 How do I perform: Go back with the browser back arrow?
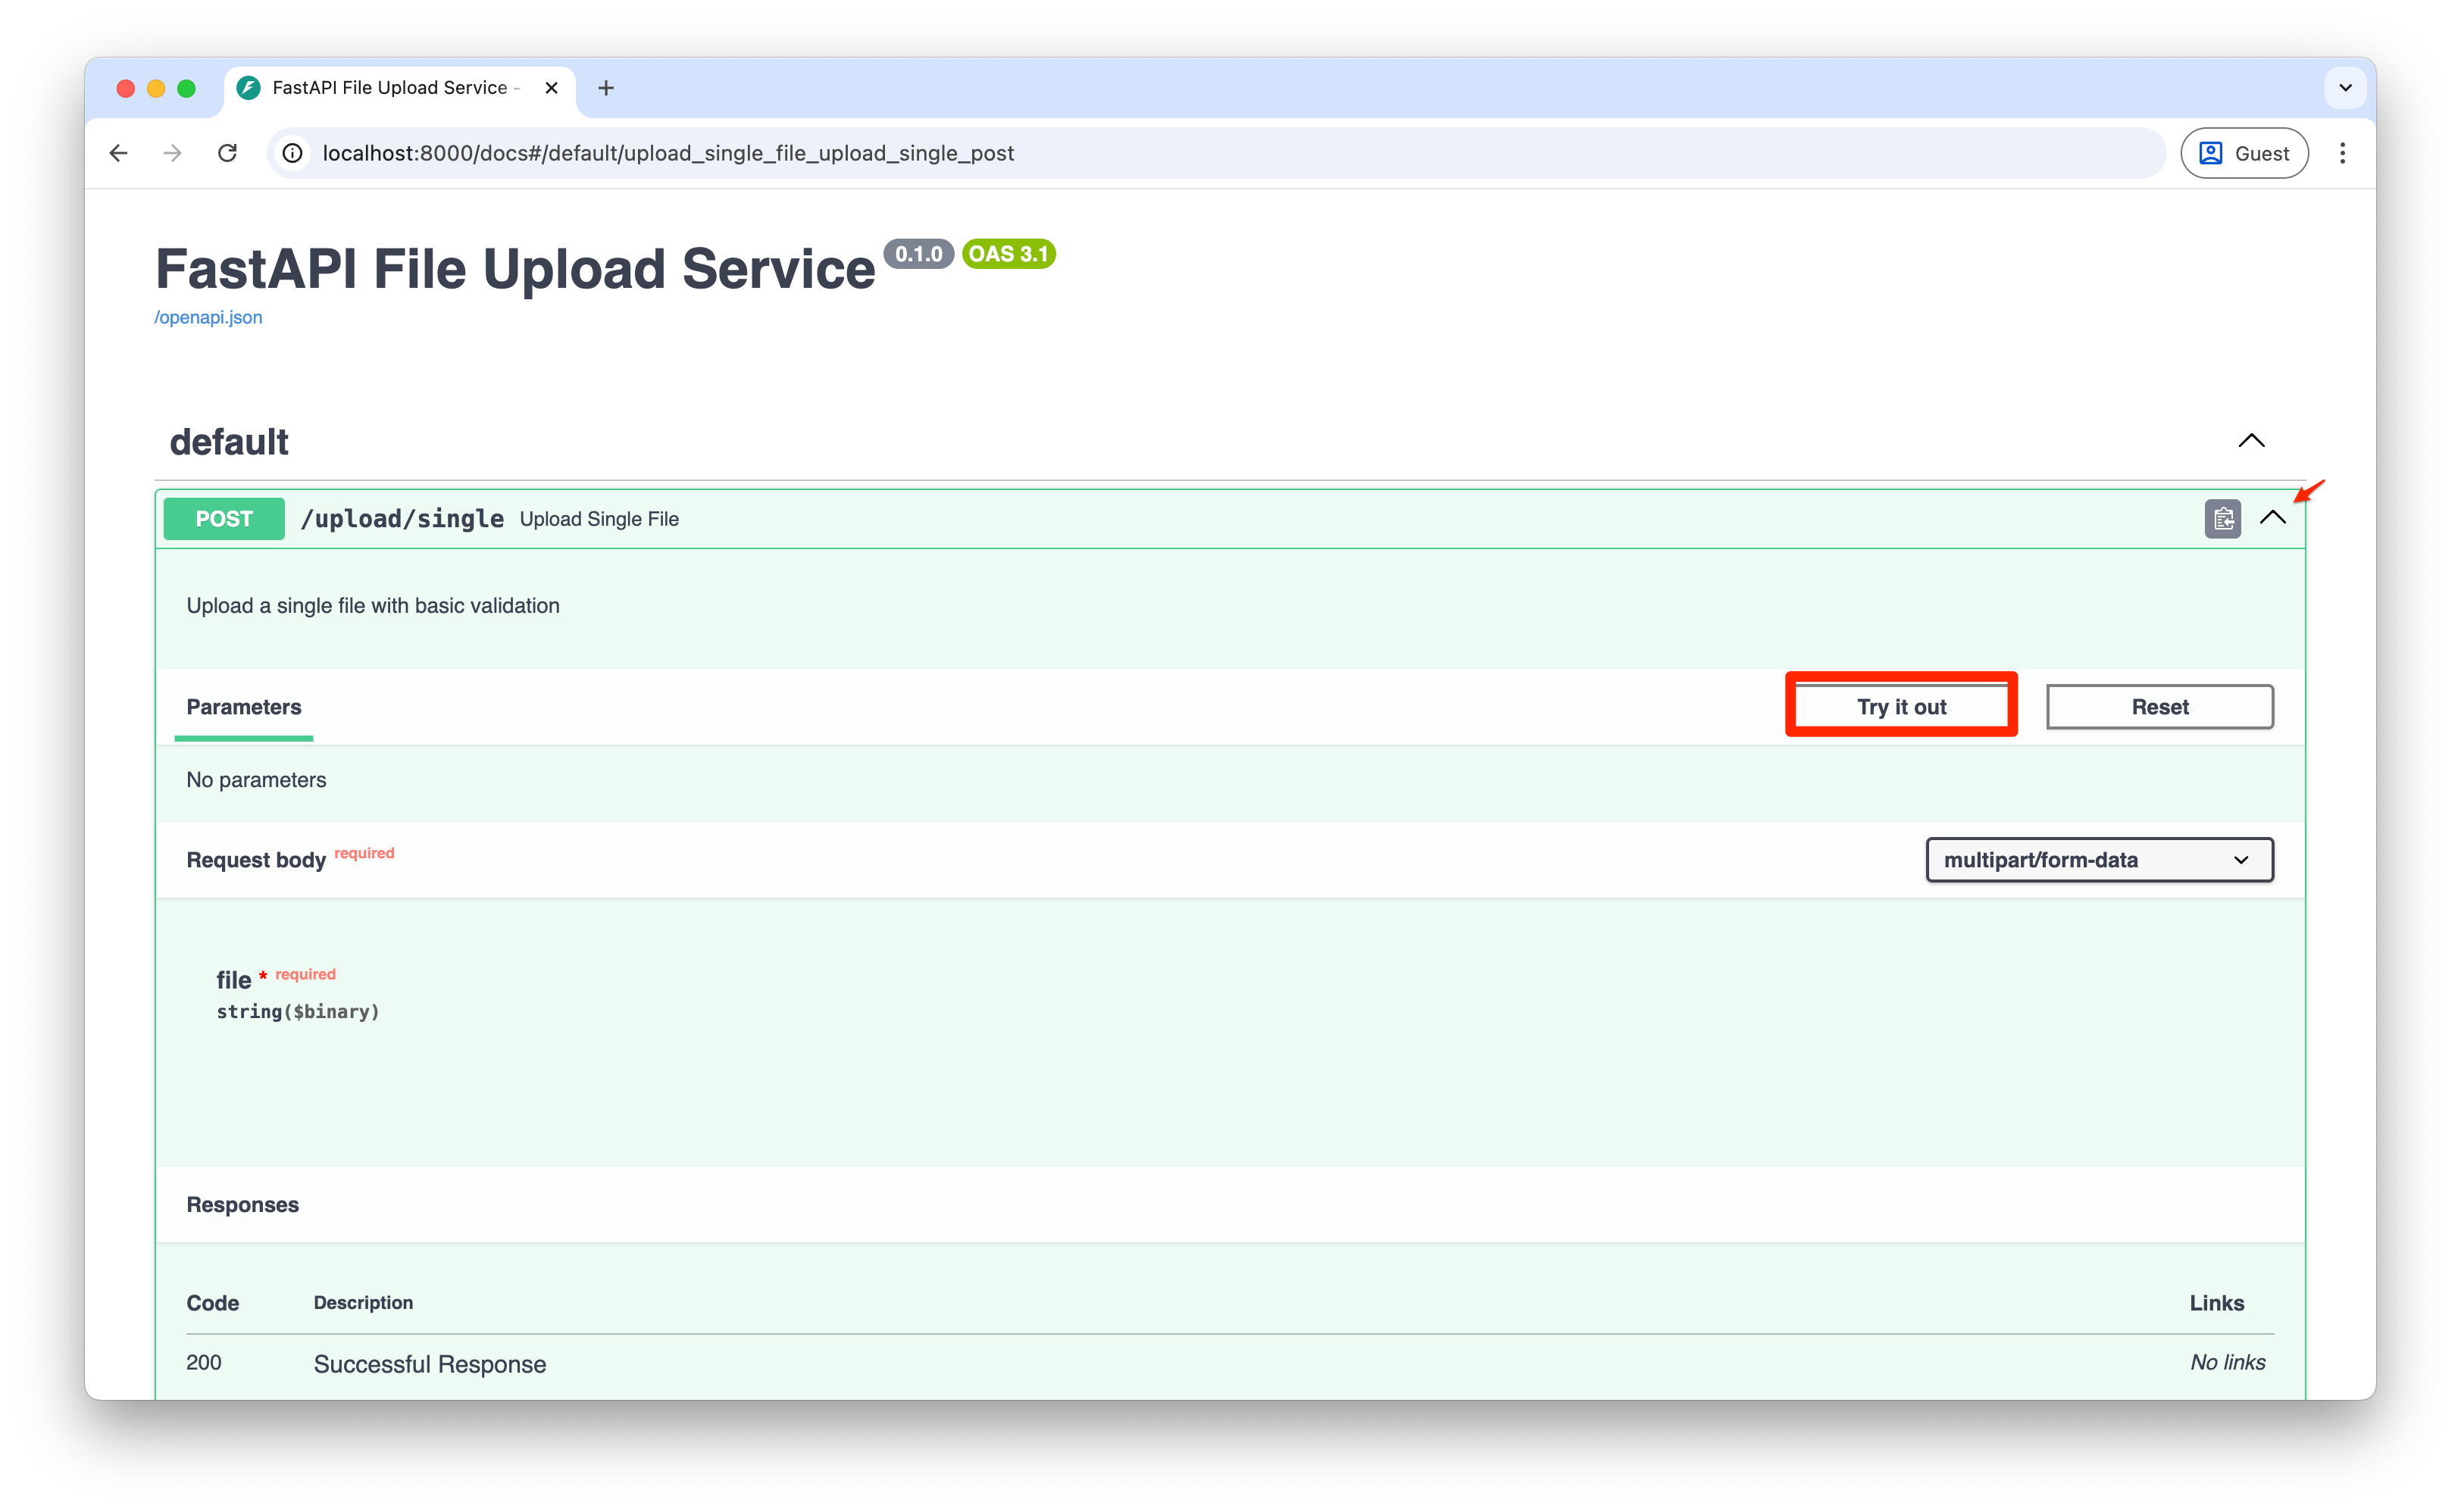coord(119,153)
